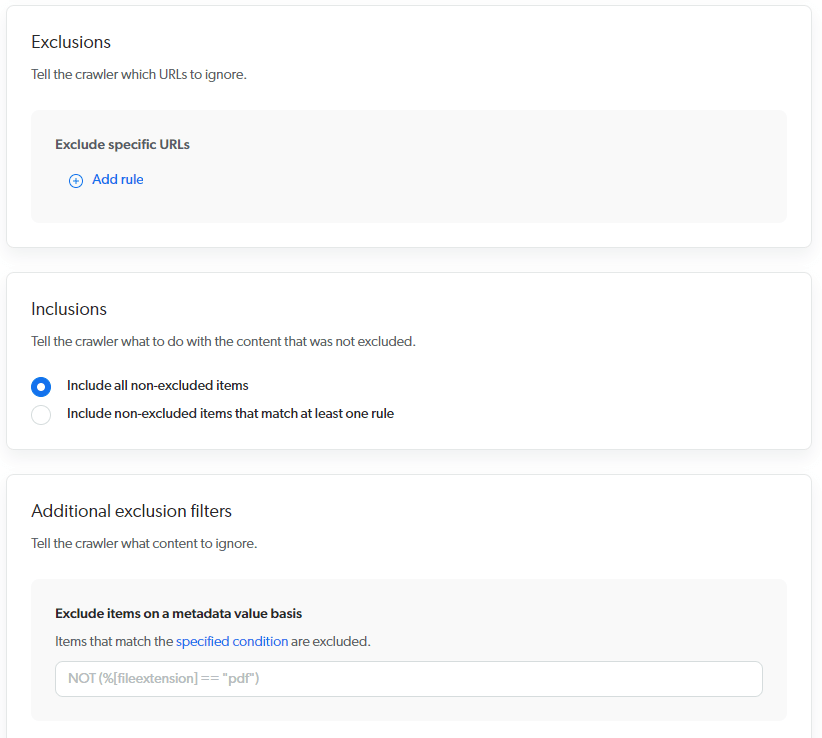Click the "Add rule" link text
822x738 pixels.
pos(118,180)
